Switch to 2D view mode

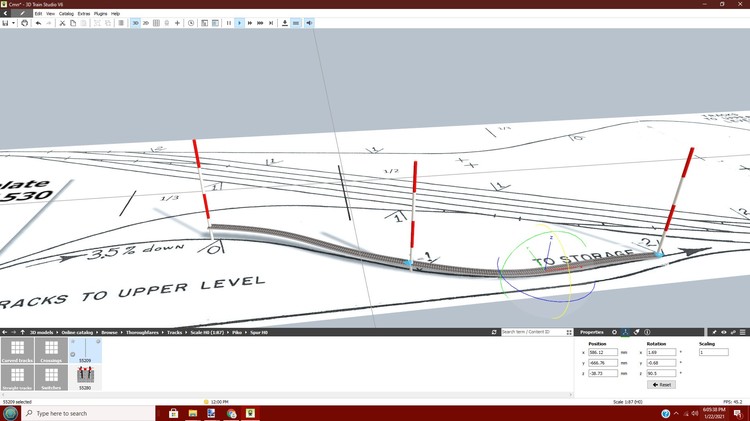pos(145,22)
